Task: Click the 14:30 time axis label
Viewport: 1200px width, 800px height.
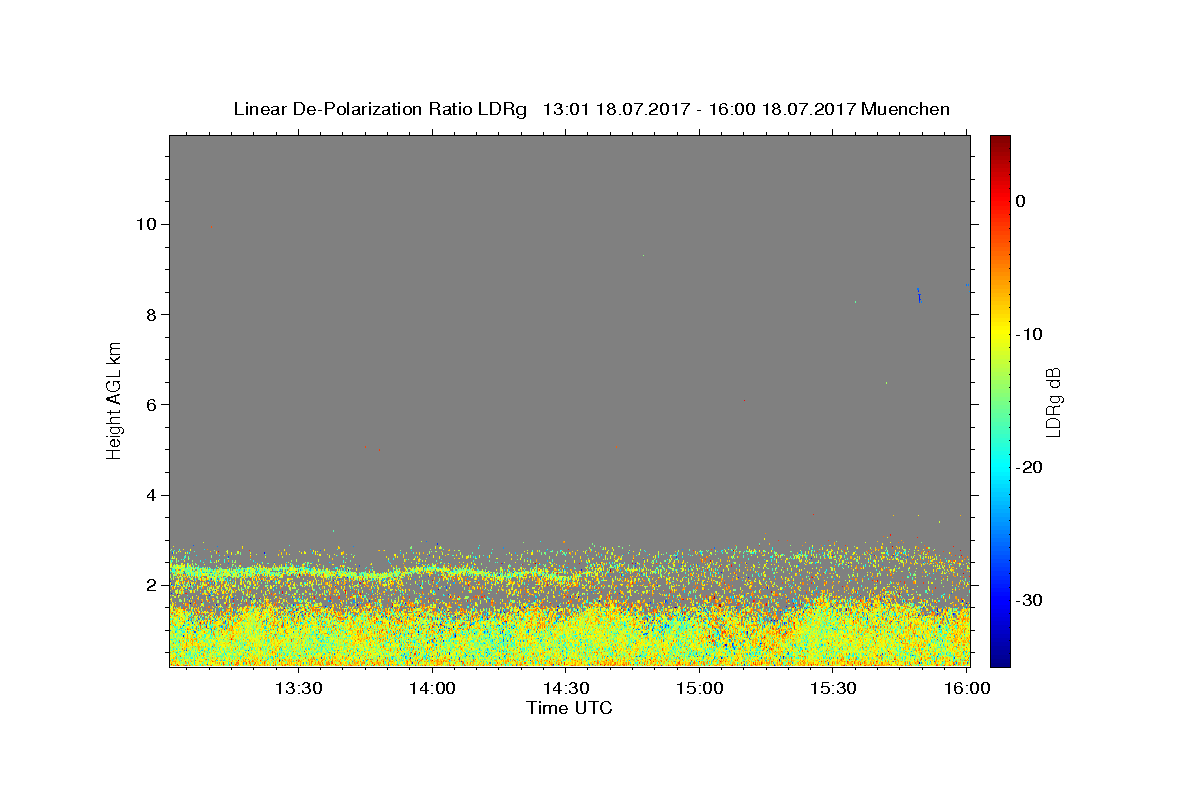Action: [x=566, y=688]
